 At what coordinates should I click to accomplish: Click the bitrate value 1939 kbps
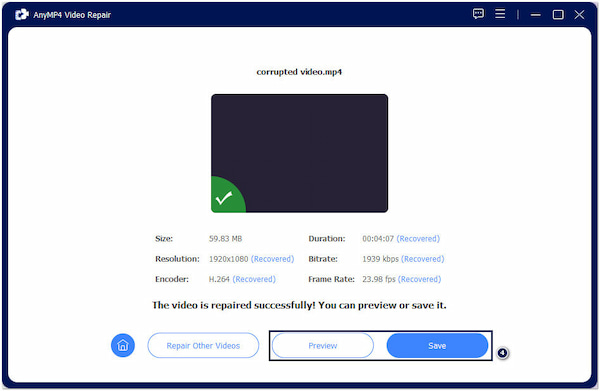[x=380, y=259]
